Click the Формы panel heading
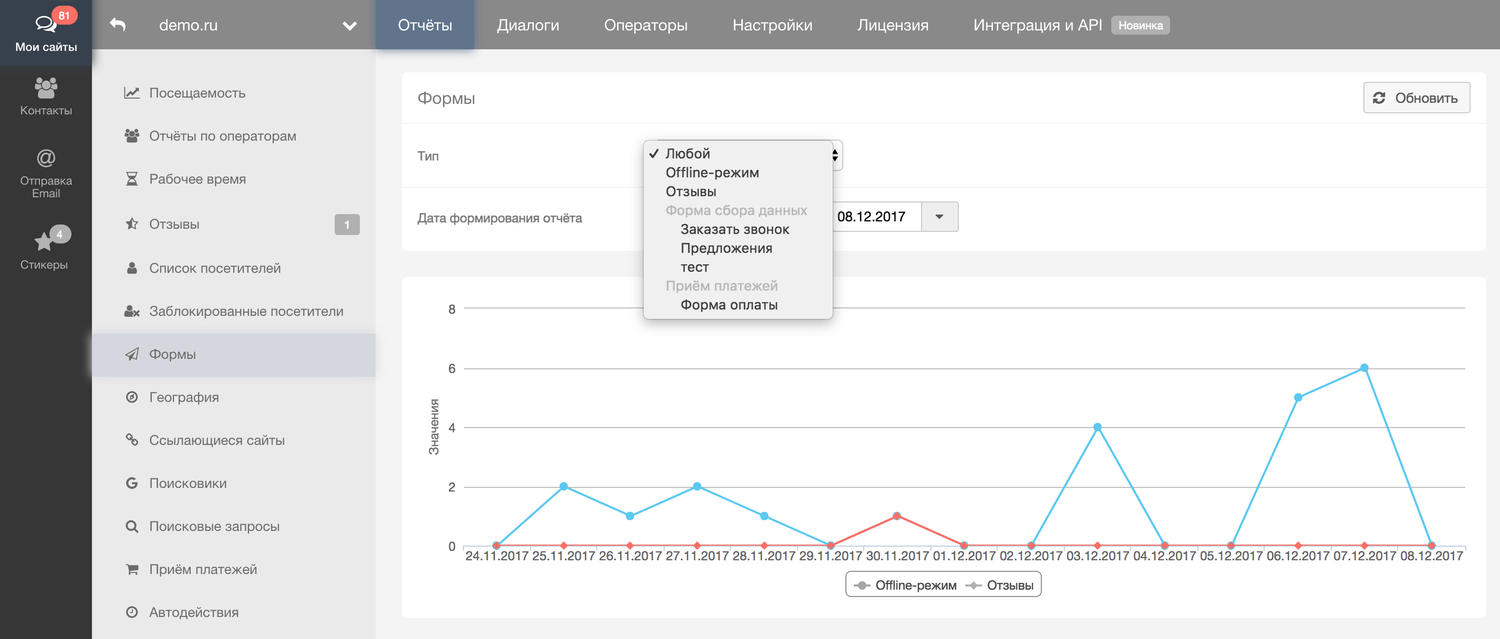 (446, 98)
